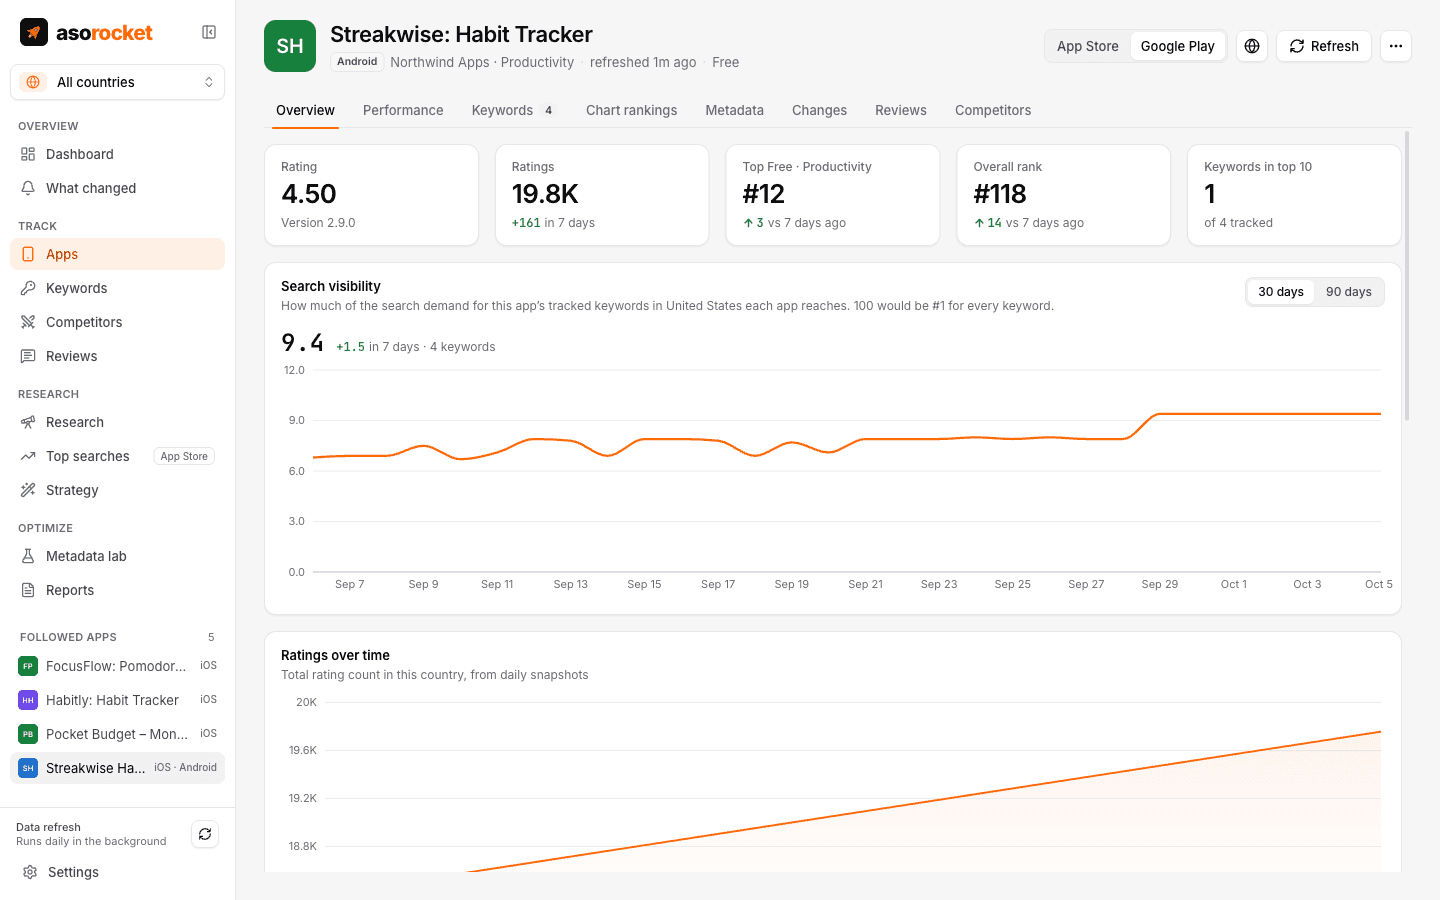1440x900 pixels.
Task: Click the HH Habitly app icon
Action: (x=28, y=700)
